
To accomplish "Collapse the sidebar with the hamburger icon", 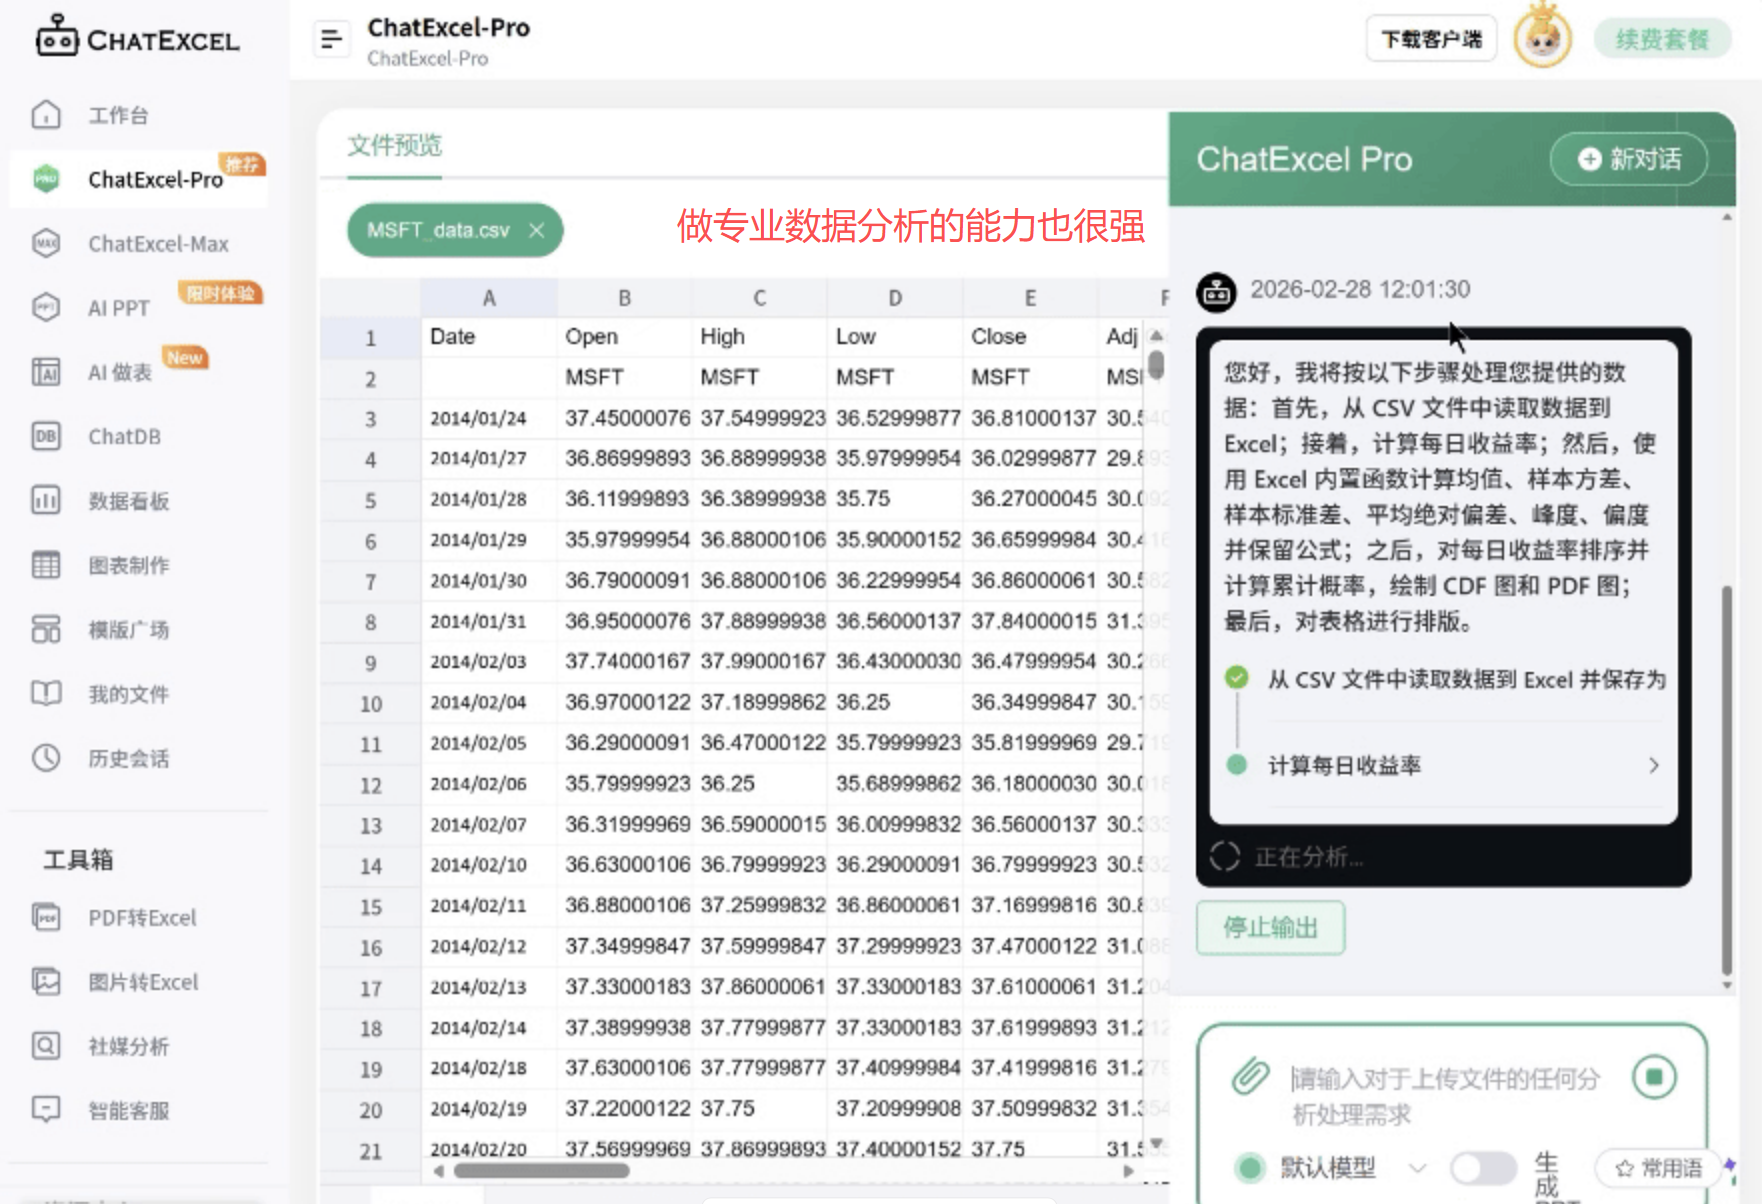I will point(331,38).
